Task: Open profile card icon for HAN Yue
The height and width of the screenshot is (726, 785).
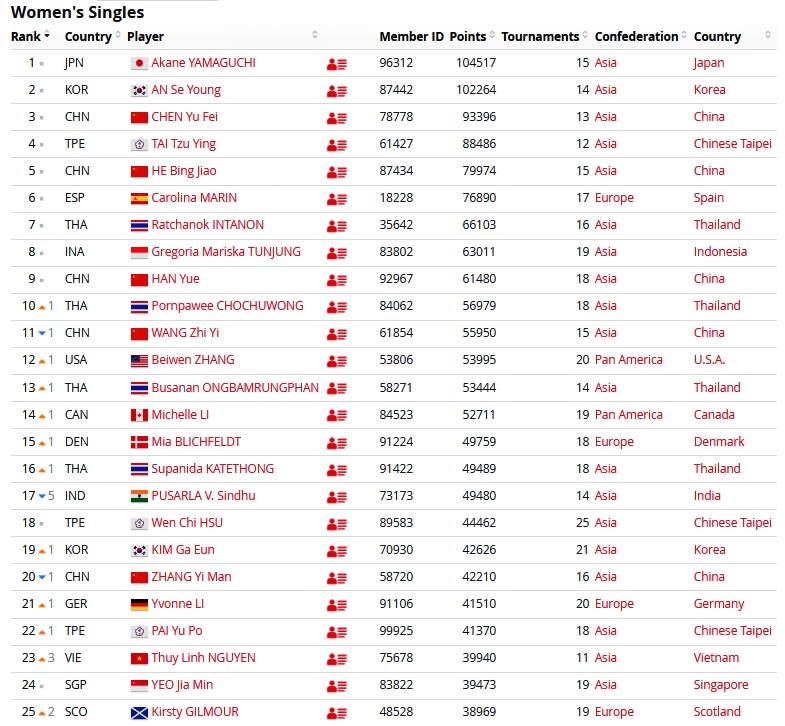Action: (336, 280)
